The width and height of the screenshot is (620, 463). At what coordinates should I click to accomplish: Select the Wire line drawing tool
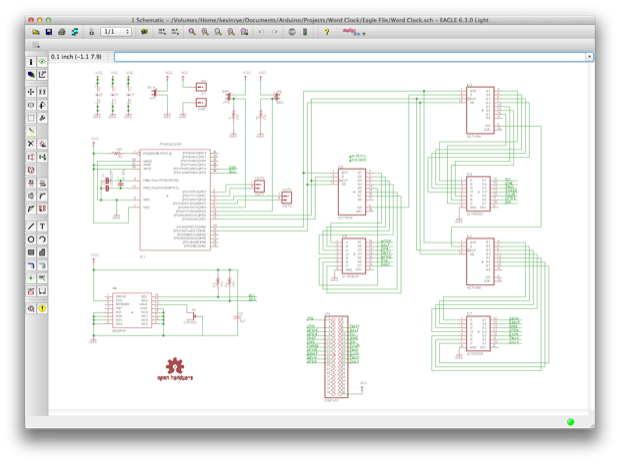31,227
